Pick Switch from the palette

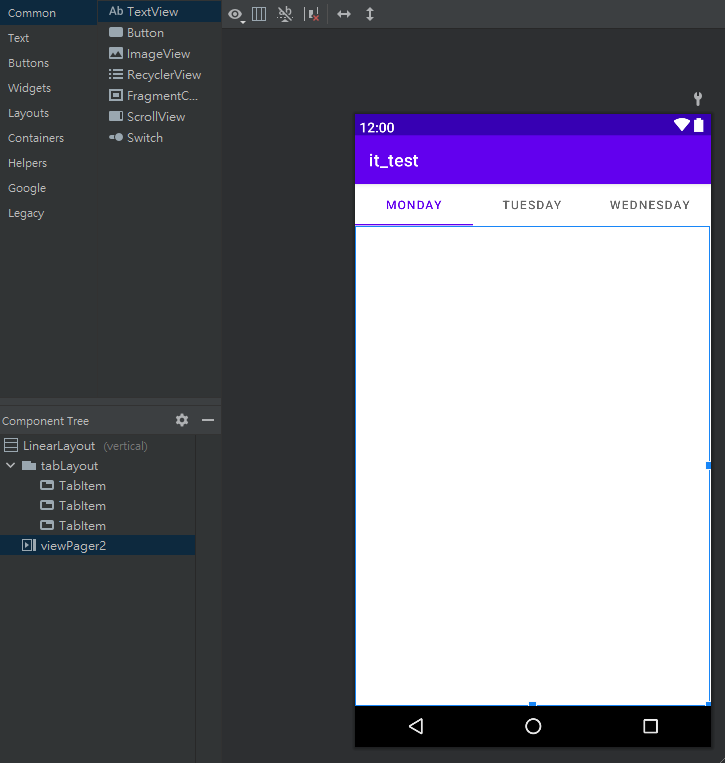point(160,138)
